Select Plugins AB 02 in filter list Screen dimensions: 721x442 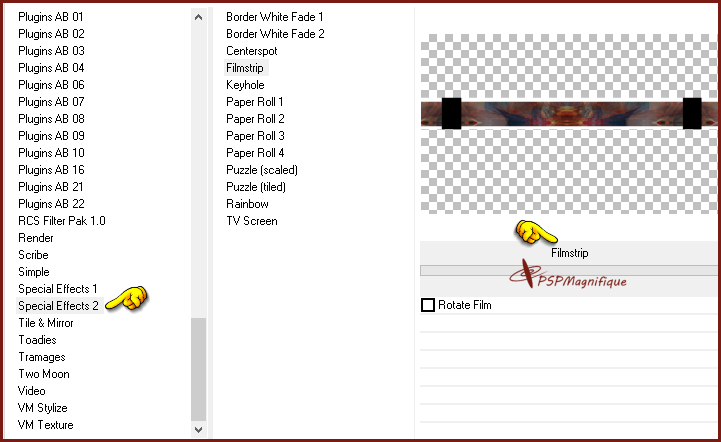[x=51, y=34]
